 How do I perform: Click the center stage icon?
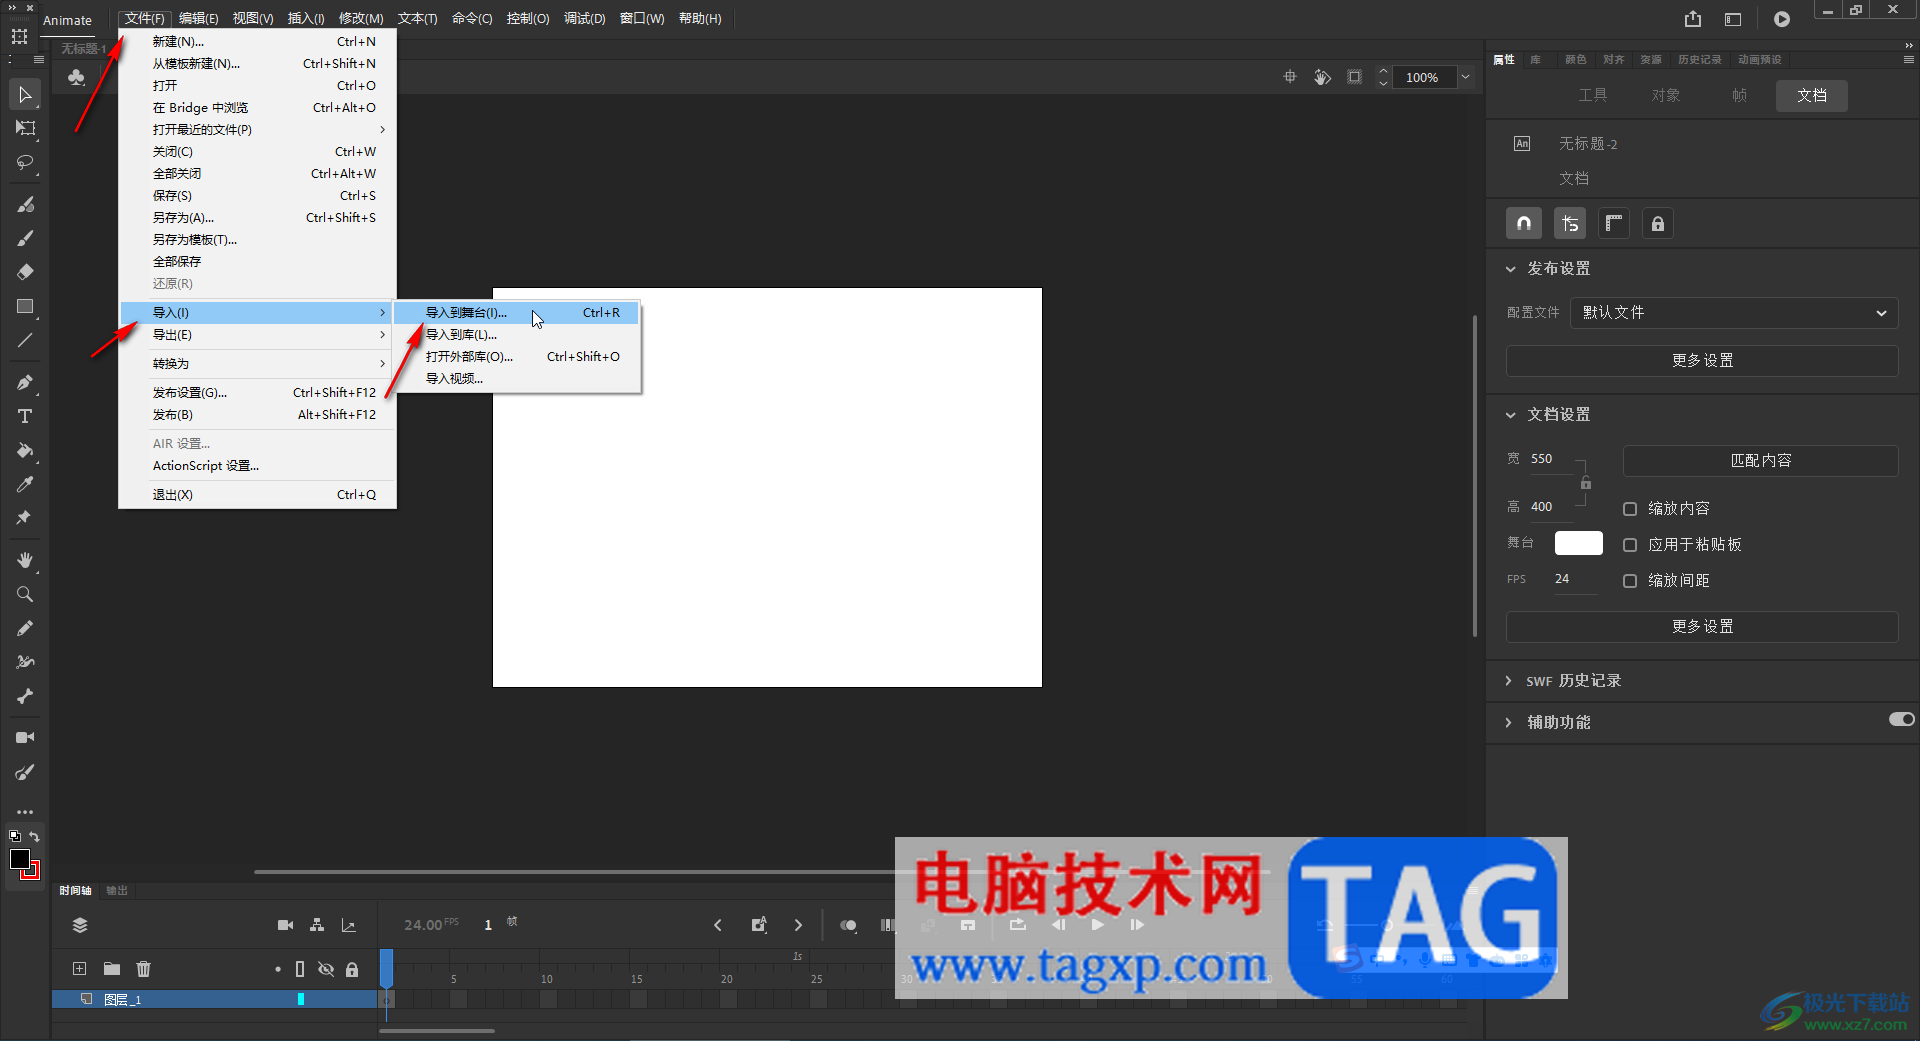point(1290,77)
